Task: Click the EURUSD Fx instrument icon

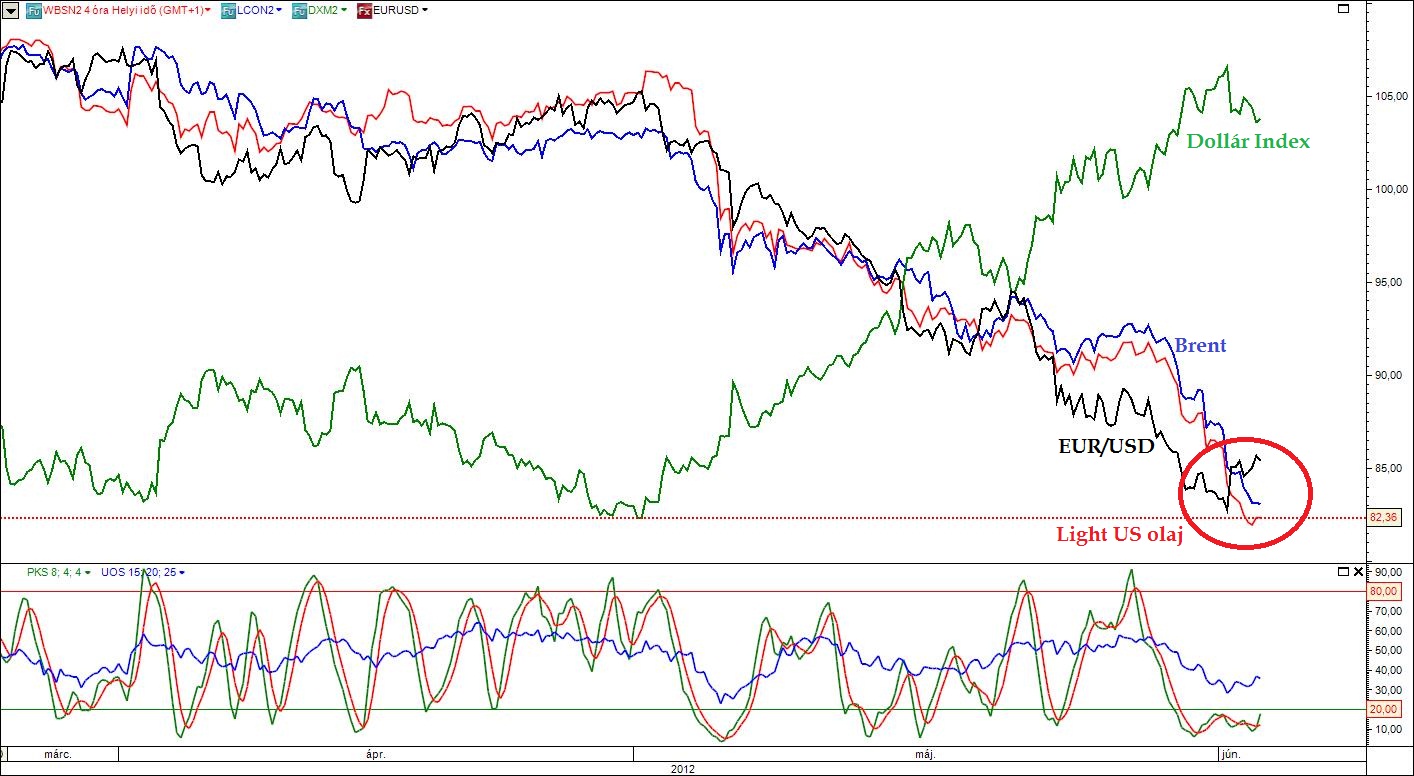Action: (364, 10)
